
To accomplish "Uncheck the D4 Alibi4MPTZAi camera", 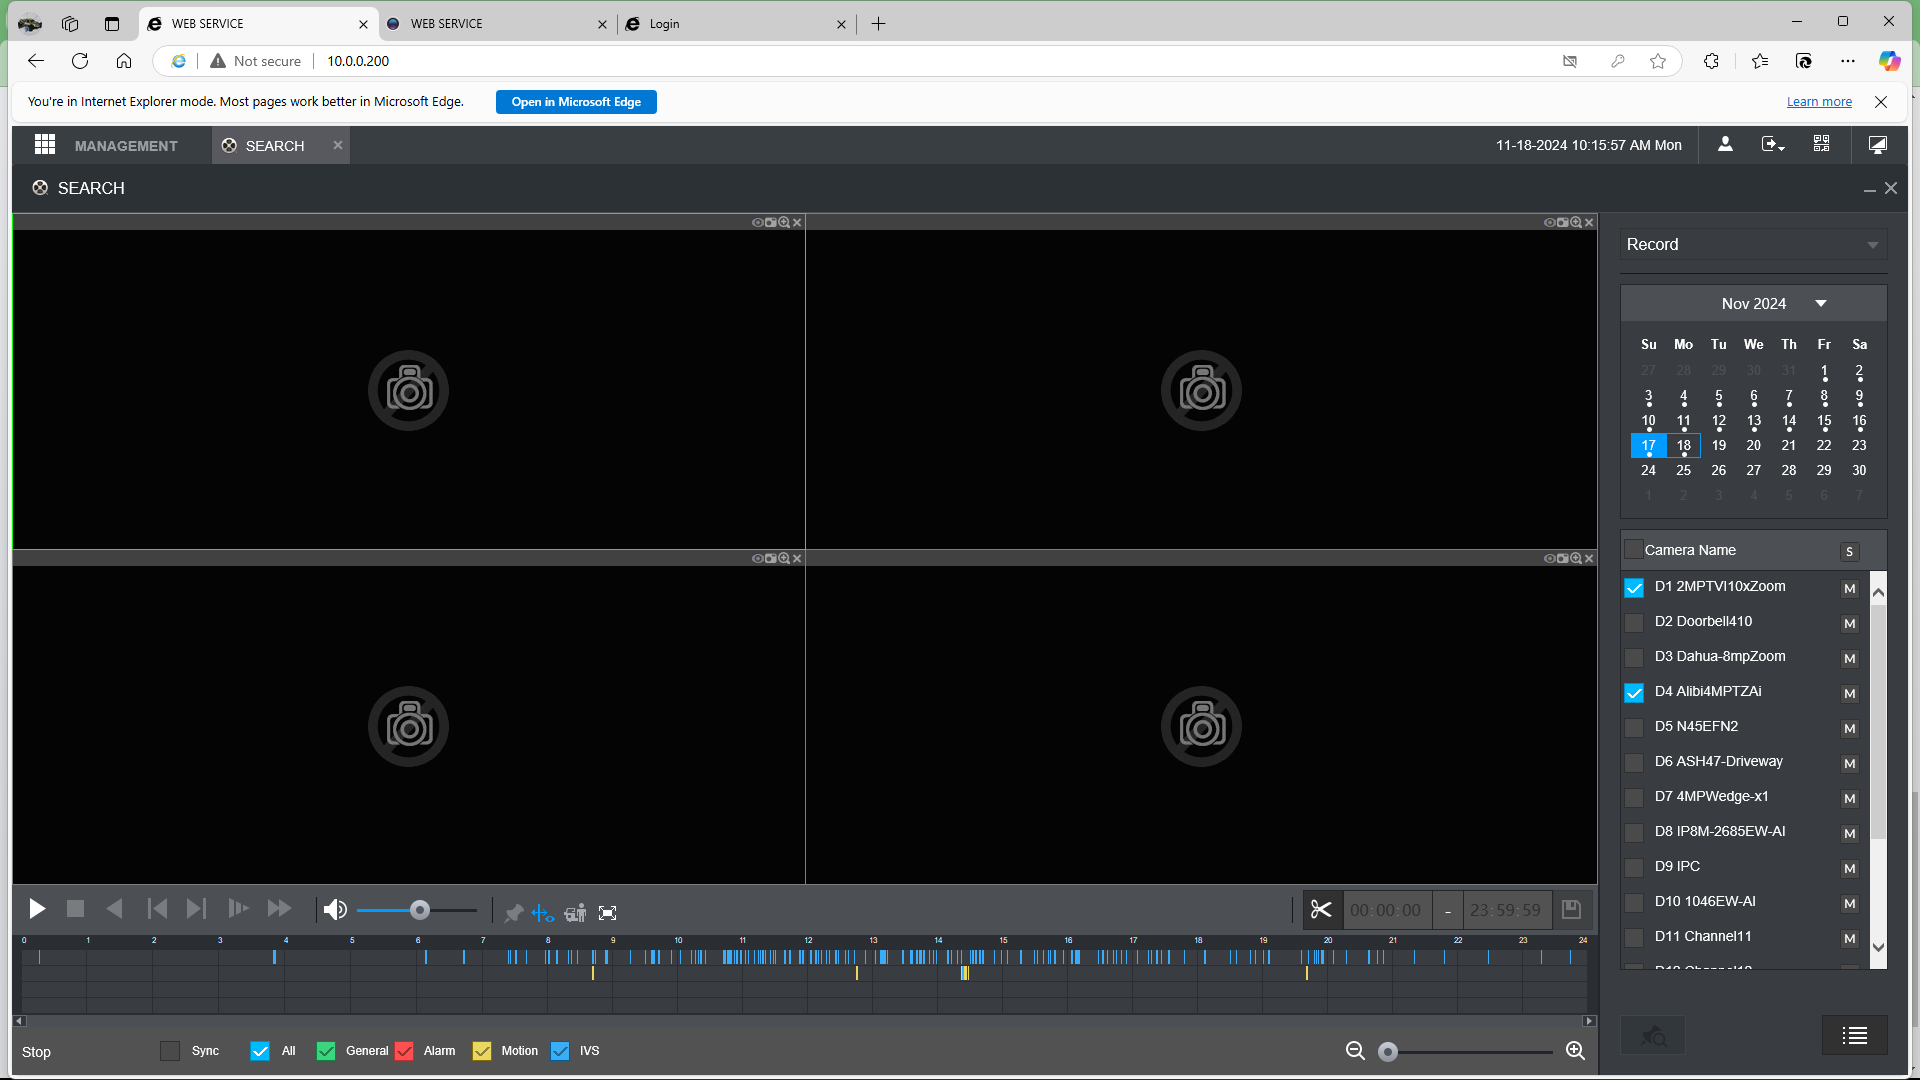I will [1634, 692].
